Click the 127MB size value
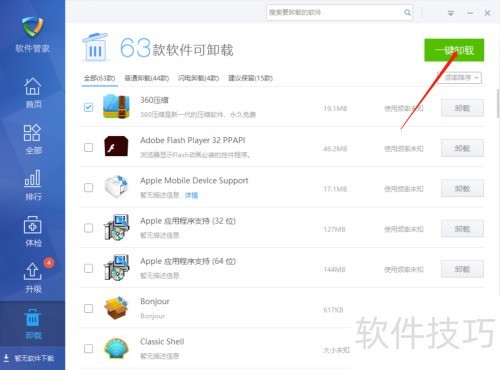Viewport: 500px width, 370px height. pyautogui.click(x=334, y=229)
